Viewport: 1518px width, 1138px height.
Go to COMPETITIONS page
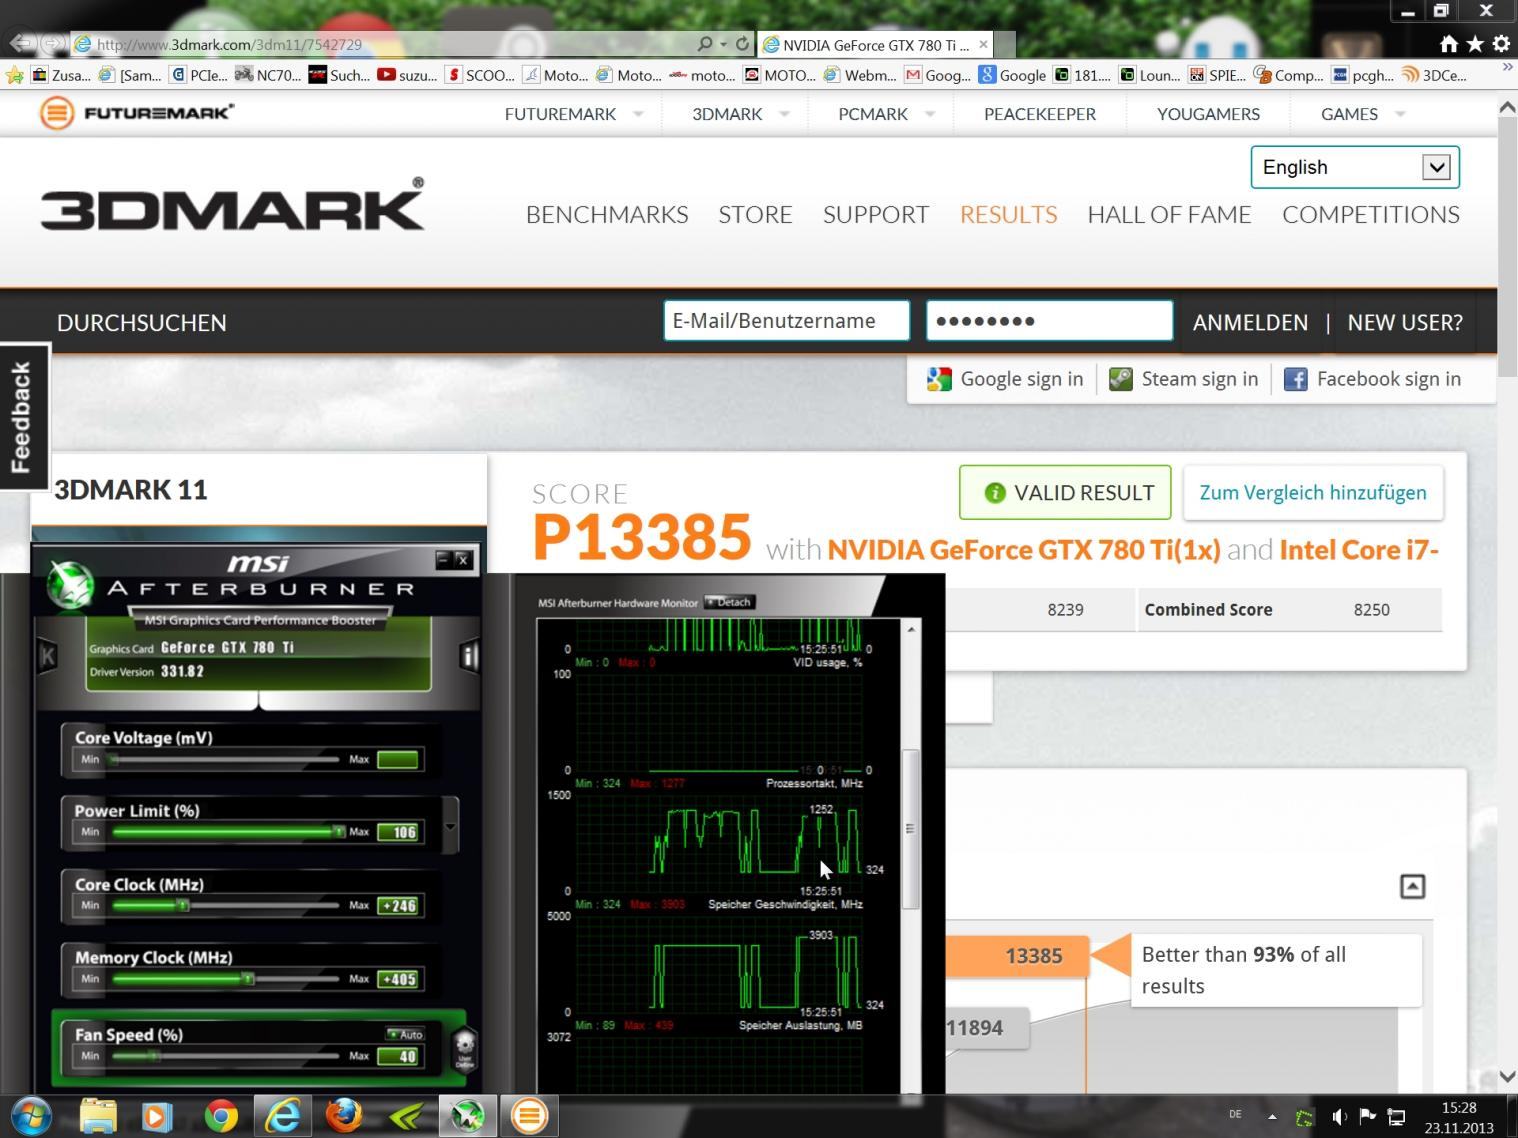pyautogui.click(x=1371, y=215)
